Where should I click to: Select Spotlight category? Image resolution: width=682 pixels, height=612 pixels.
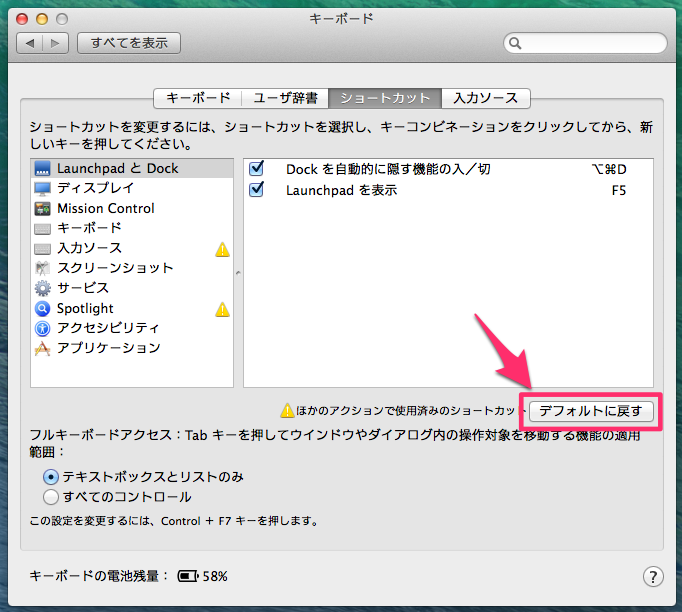pos(132,308)
